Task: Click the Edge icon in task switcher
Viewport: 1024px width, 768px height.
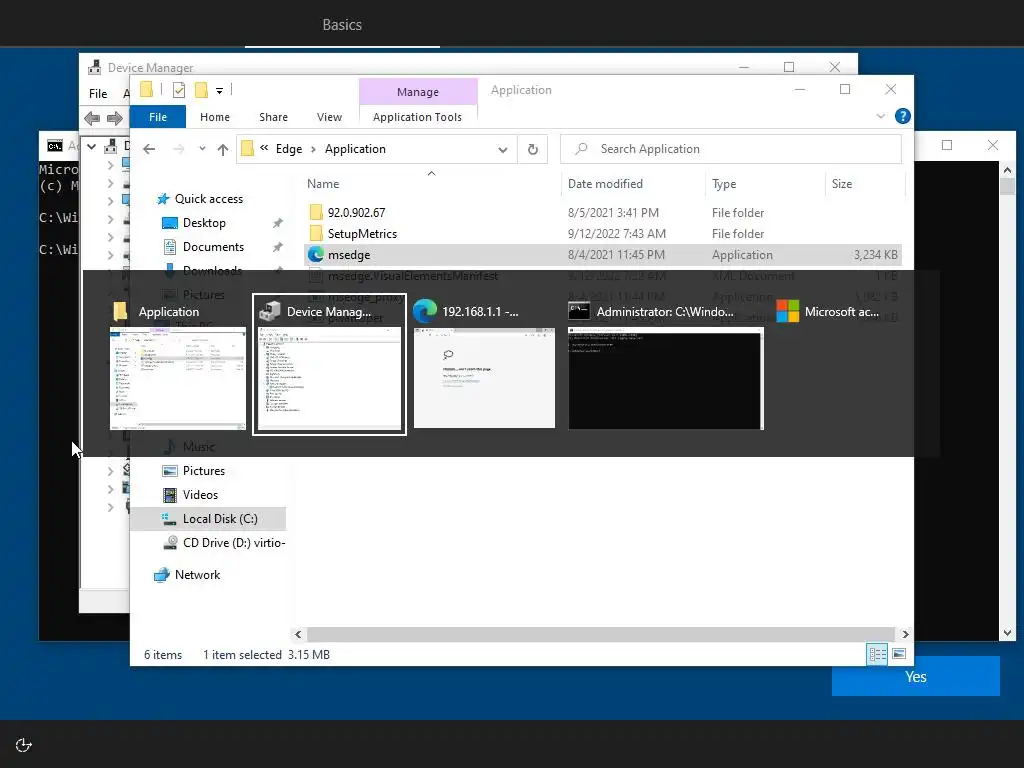Action: (424, 312)
